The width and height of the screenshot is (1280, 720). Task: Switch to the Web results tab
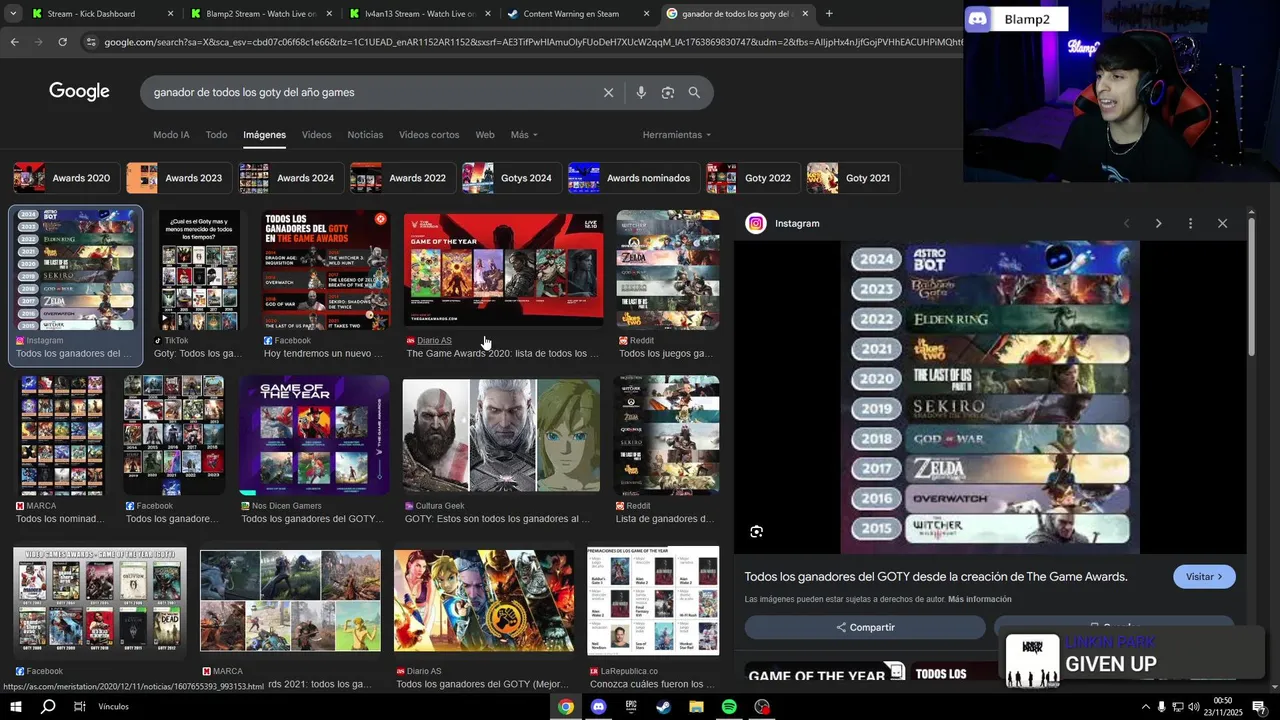(x=485, y=135)
